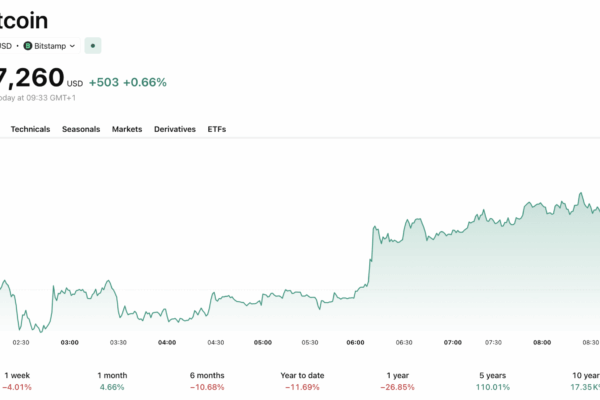Image resolution: width=600 pixels, height=400 pixels.
Task: Click the +503 +0.66% price change
Action: coord(128,82)
